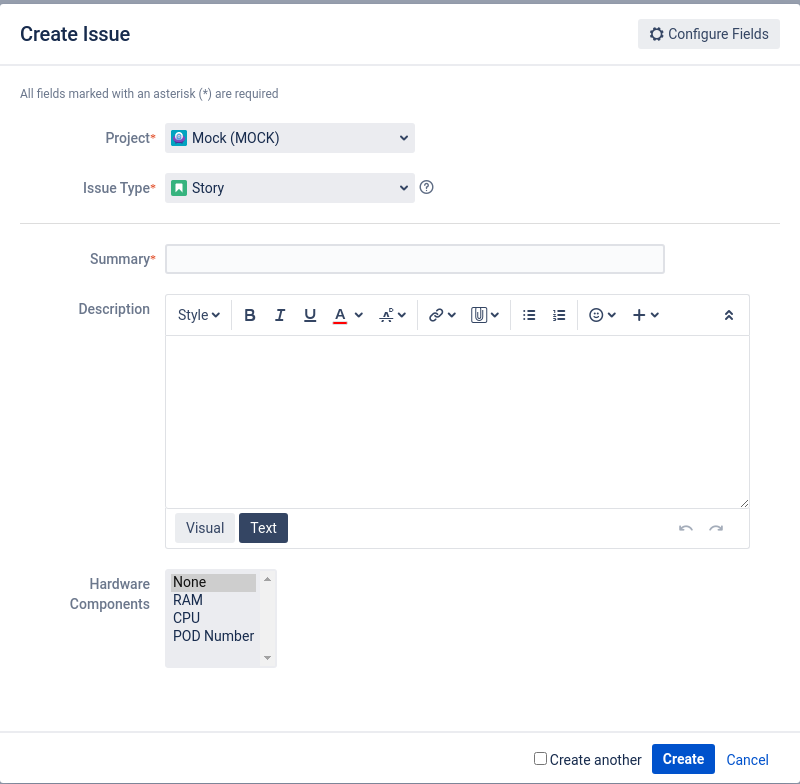Redo the last description edit
The width and height of the screenshot is (800, 784).
pos(716,528)
